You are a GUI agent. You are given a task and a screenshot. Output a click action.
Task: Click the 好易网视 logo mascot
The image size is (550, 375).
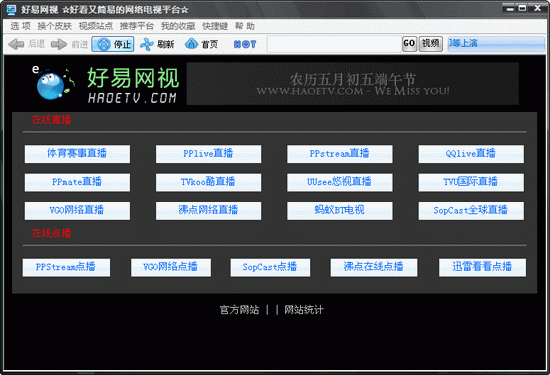[x=53, y=83]
